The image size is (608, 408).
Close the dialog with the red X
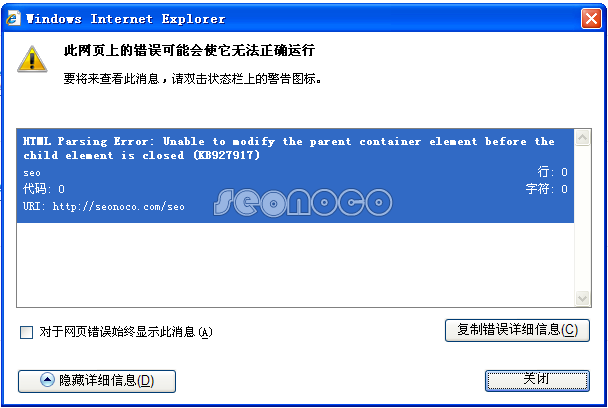coord(591,18)
